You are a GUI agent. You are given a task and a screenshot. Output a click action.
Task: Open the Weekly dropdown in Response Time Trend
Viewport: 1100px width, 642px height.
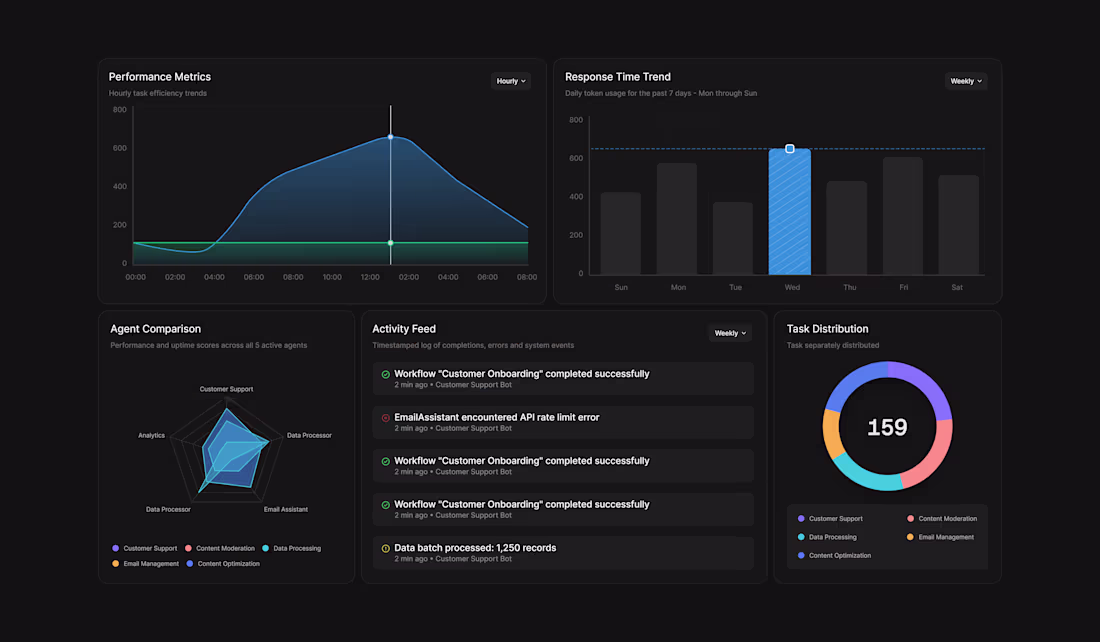tap(965, 81)
